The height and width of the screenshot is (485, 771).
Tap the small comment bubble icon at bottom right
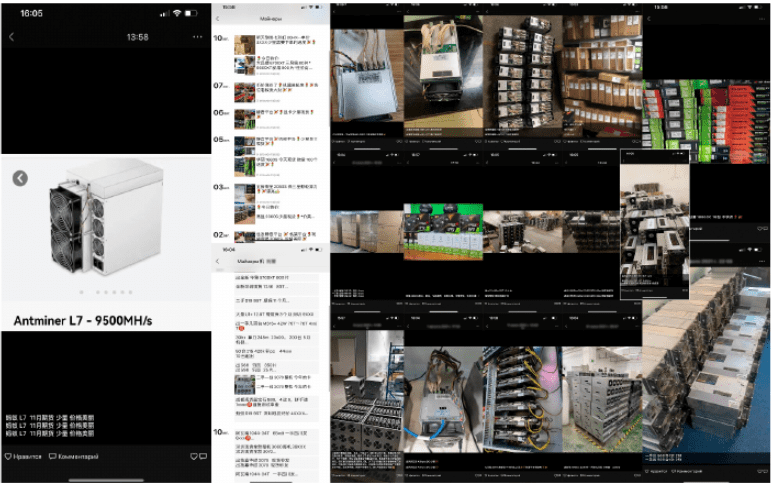(203, 456)
